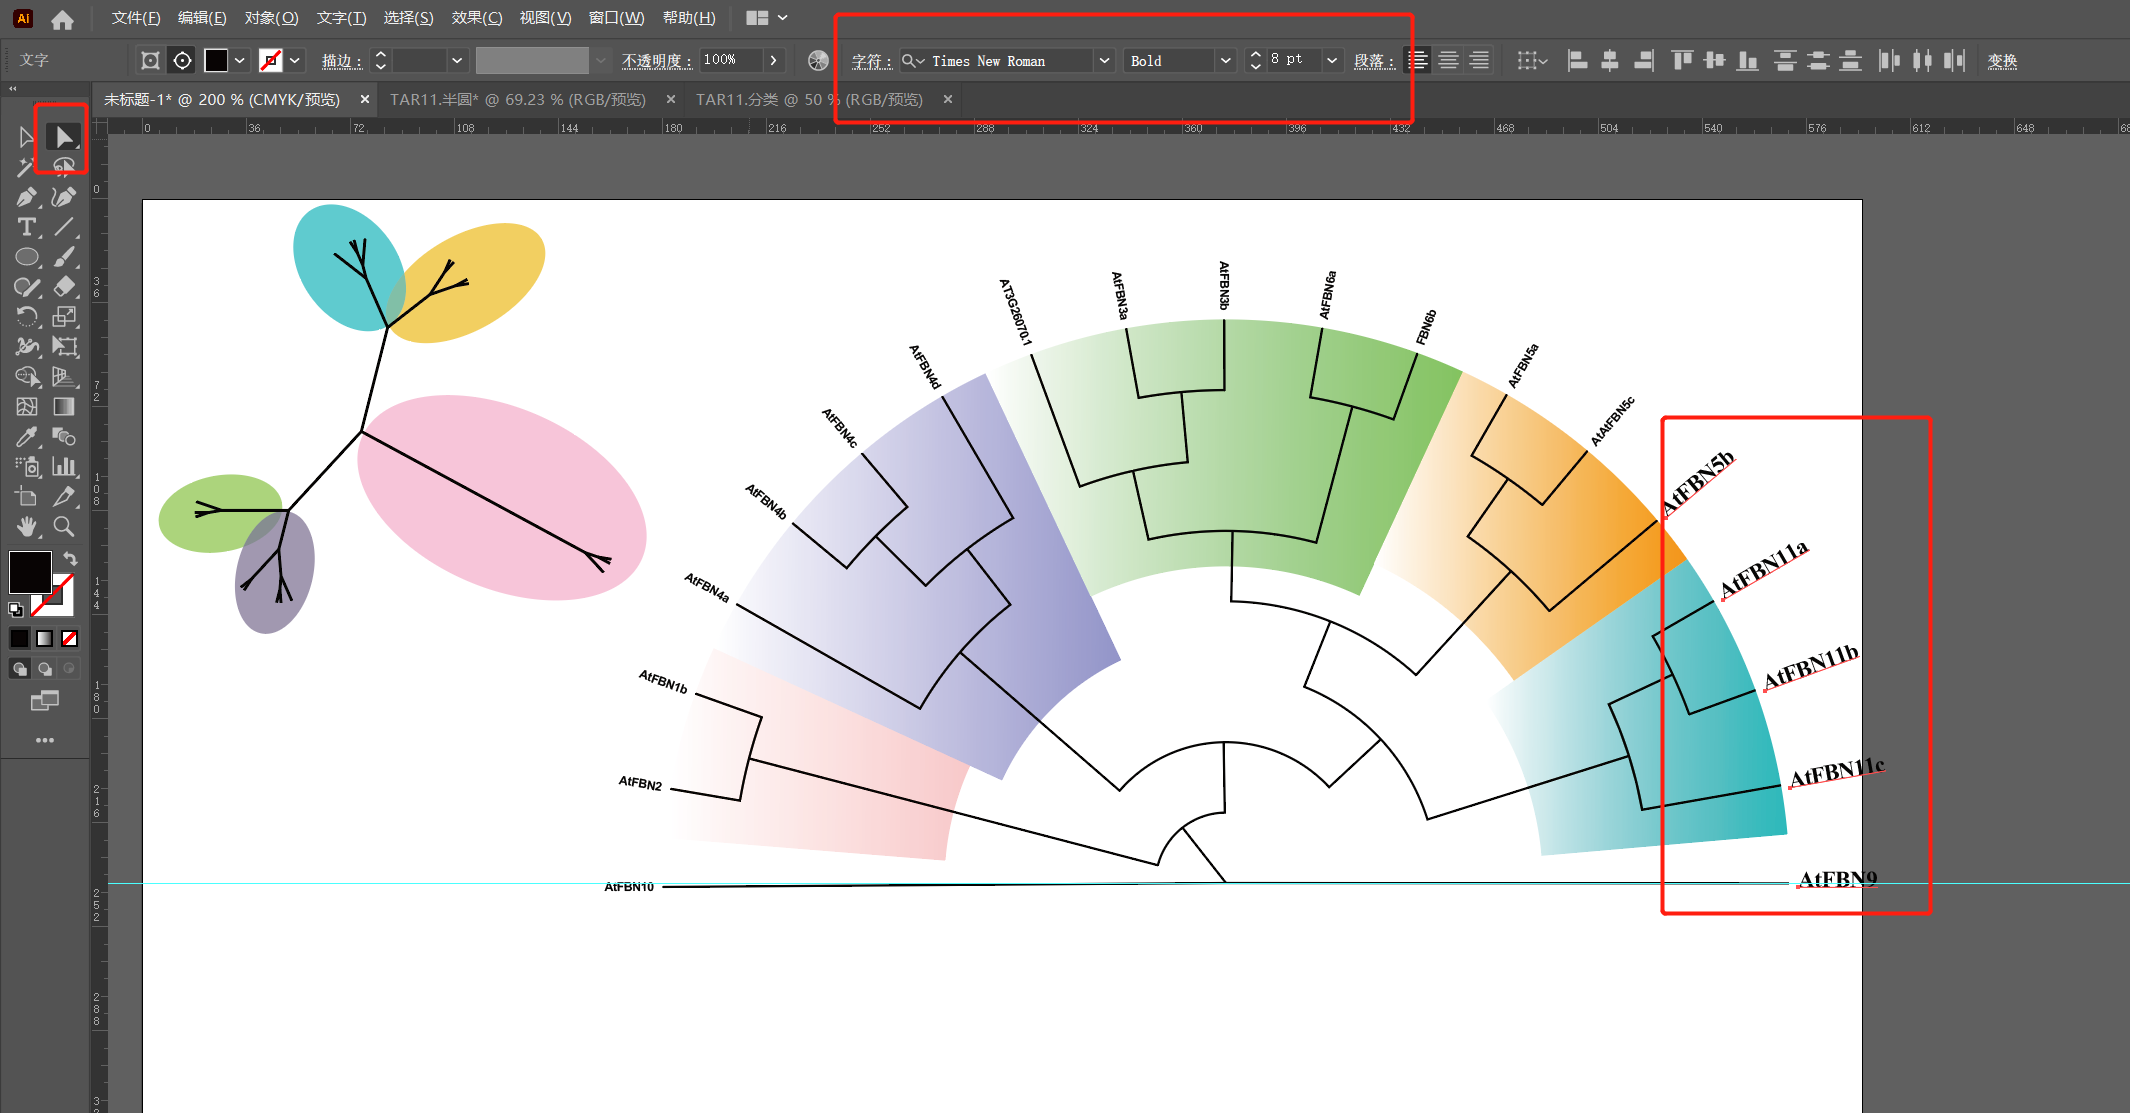Swap fill and stroke colors
2130x1113 pixels.
point(70,558)
